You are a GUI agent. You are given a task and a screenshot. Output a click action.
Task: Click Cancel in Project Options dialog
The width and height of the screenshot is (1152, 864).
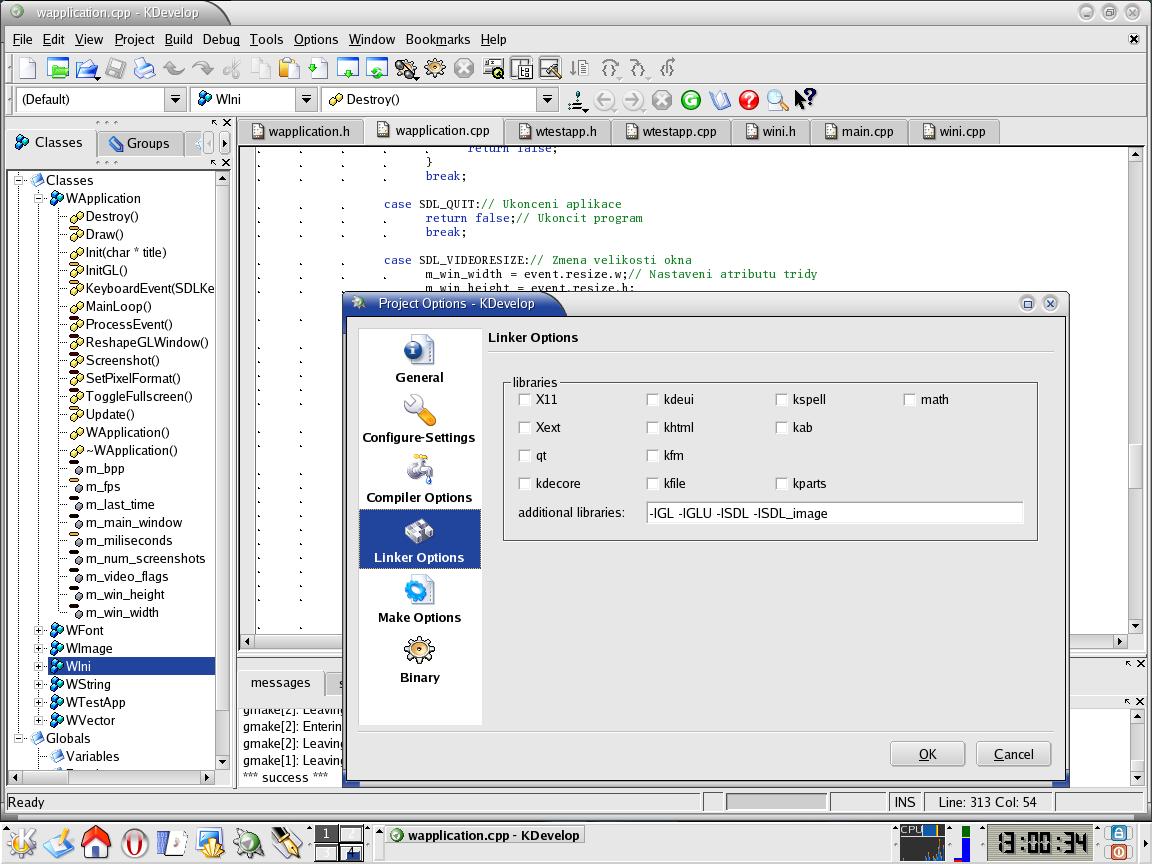point(1013,755)
